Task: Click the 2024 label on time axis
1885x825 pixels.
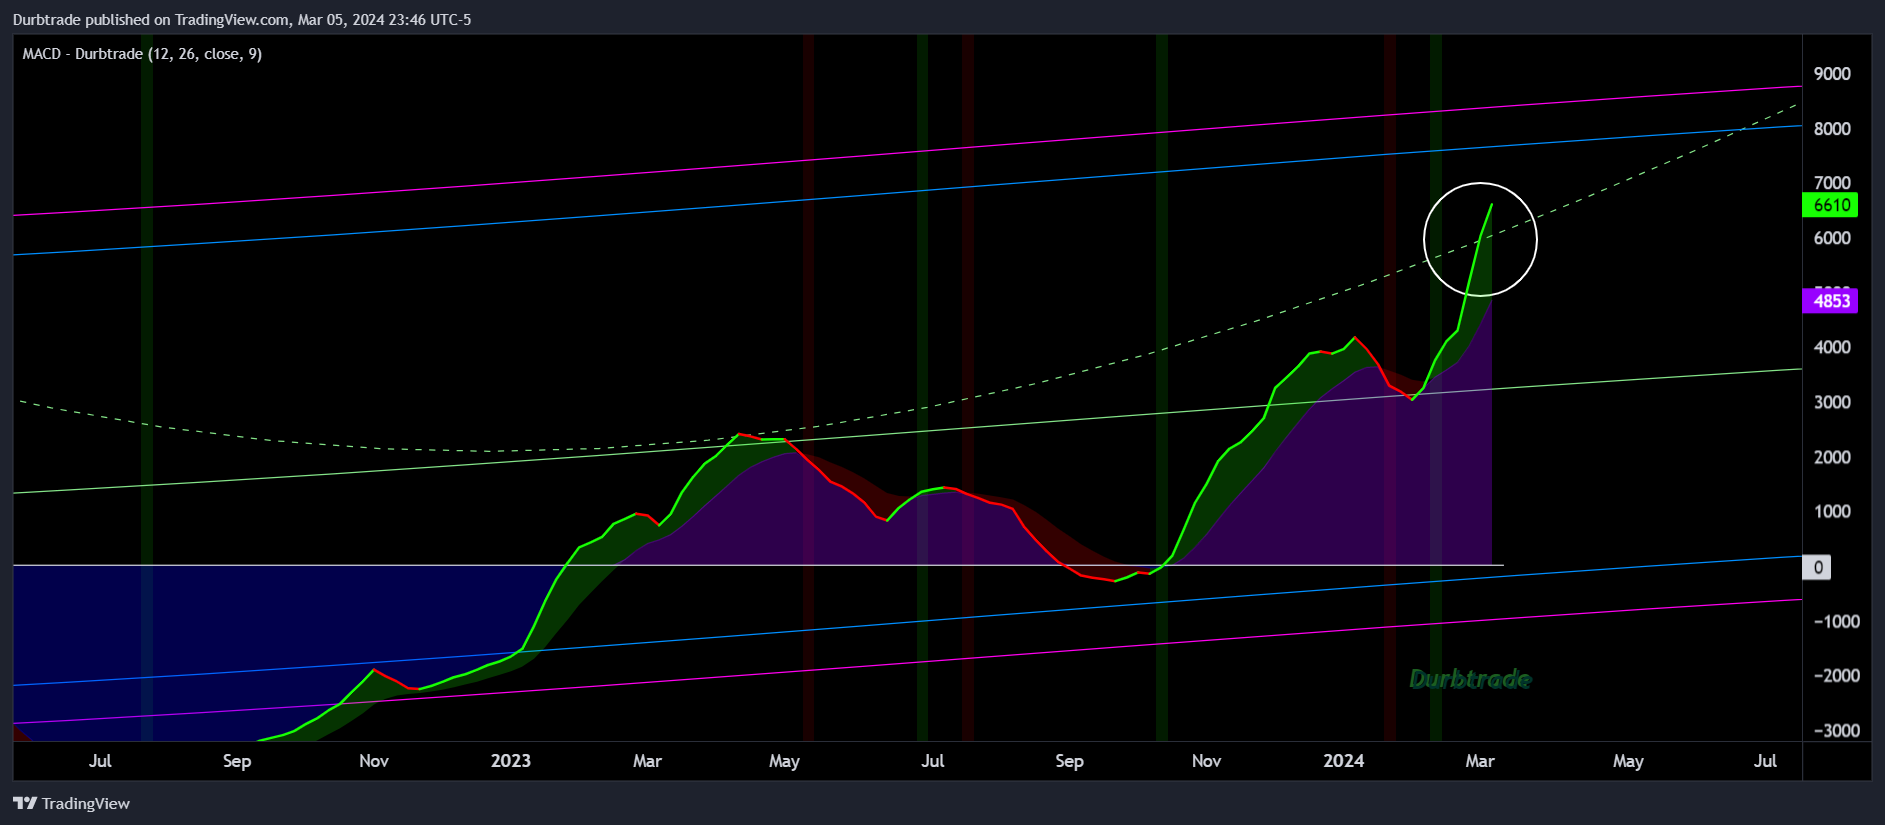Action: [x=1343, y=761]
